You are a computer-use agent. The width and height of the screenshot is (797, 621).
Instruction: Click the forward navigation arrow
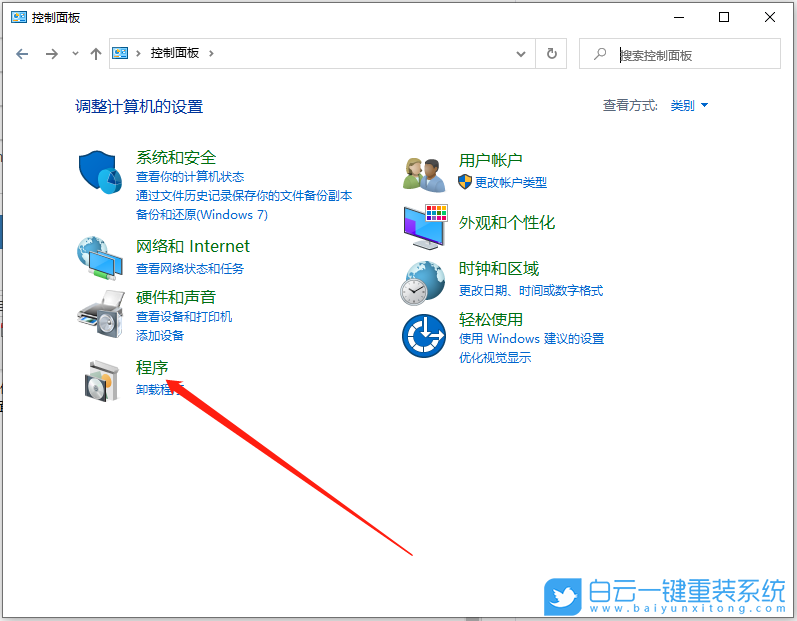tap(51, 54)
